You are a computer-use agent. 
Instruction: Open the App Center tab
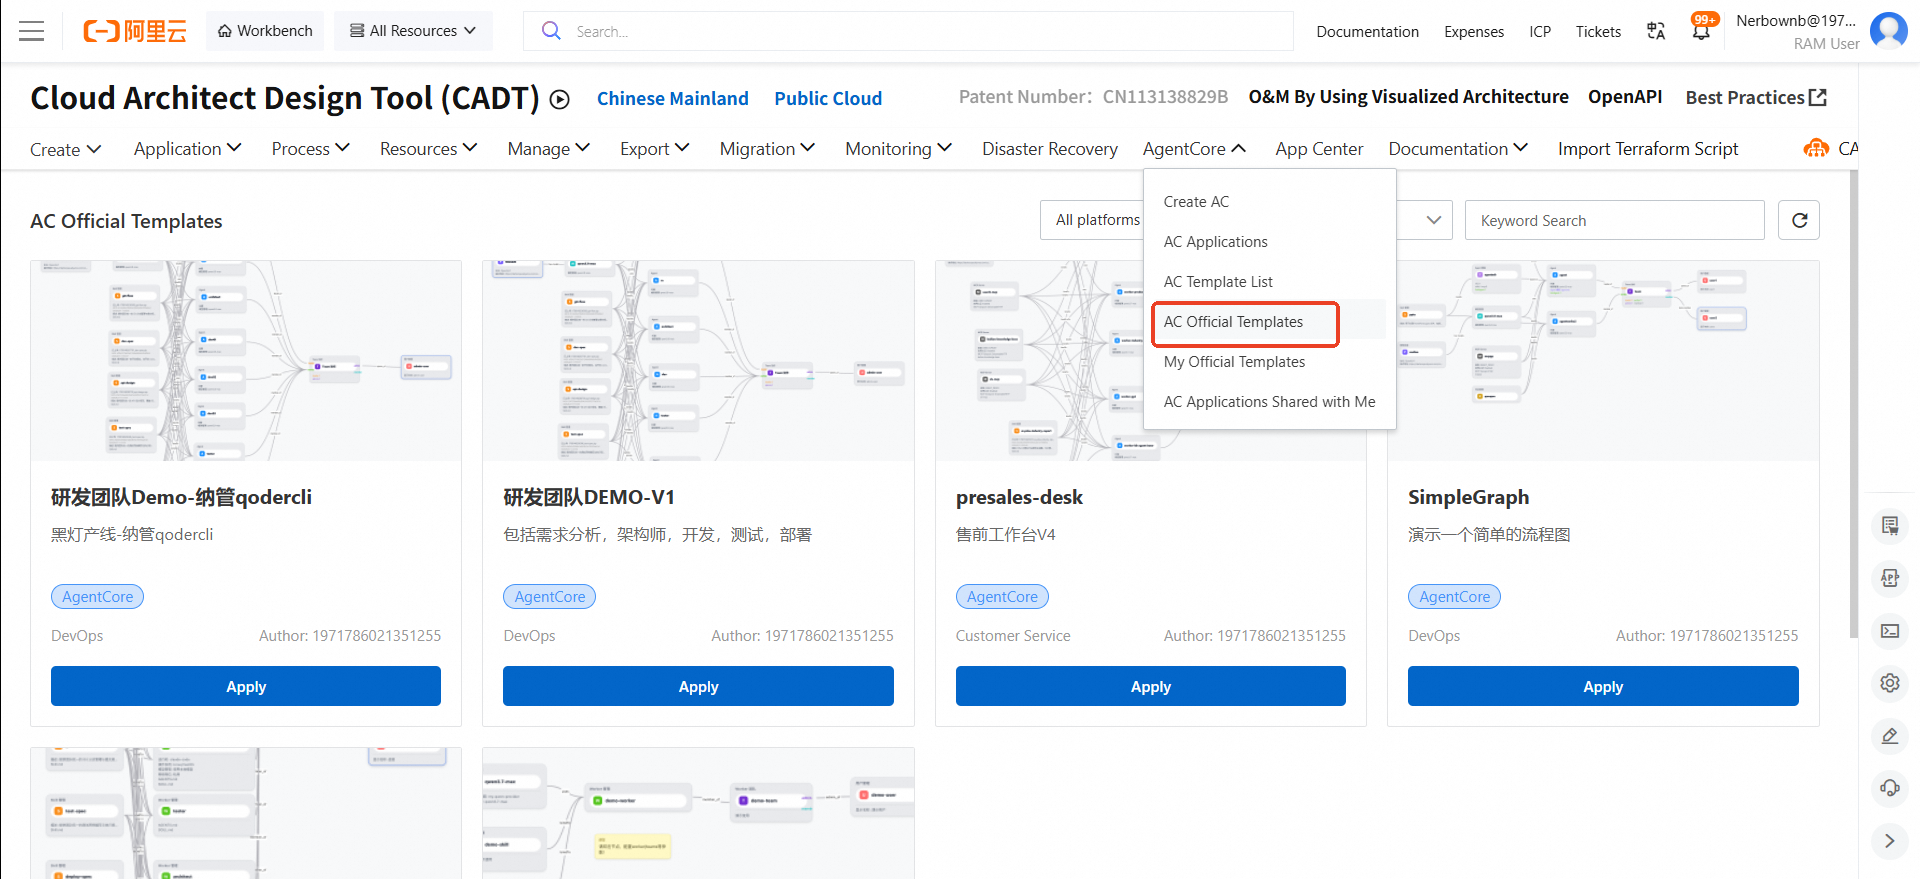coord(1319,149)
